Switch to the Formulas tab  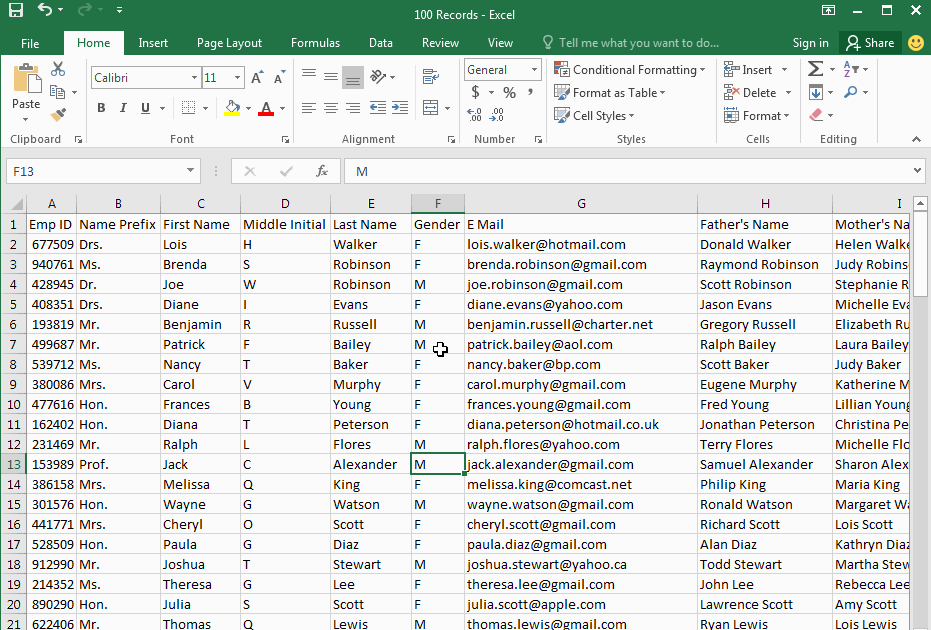(315, 43)
